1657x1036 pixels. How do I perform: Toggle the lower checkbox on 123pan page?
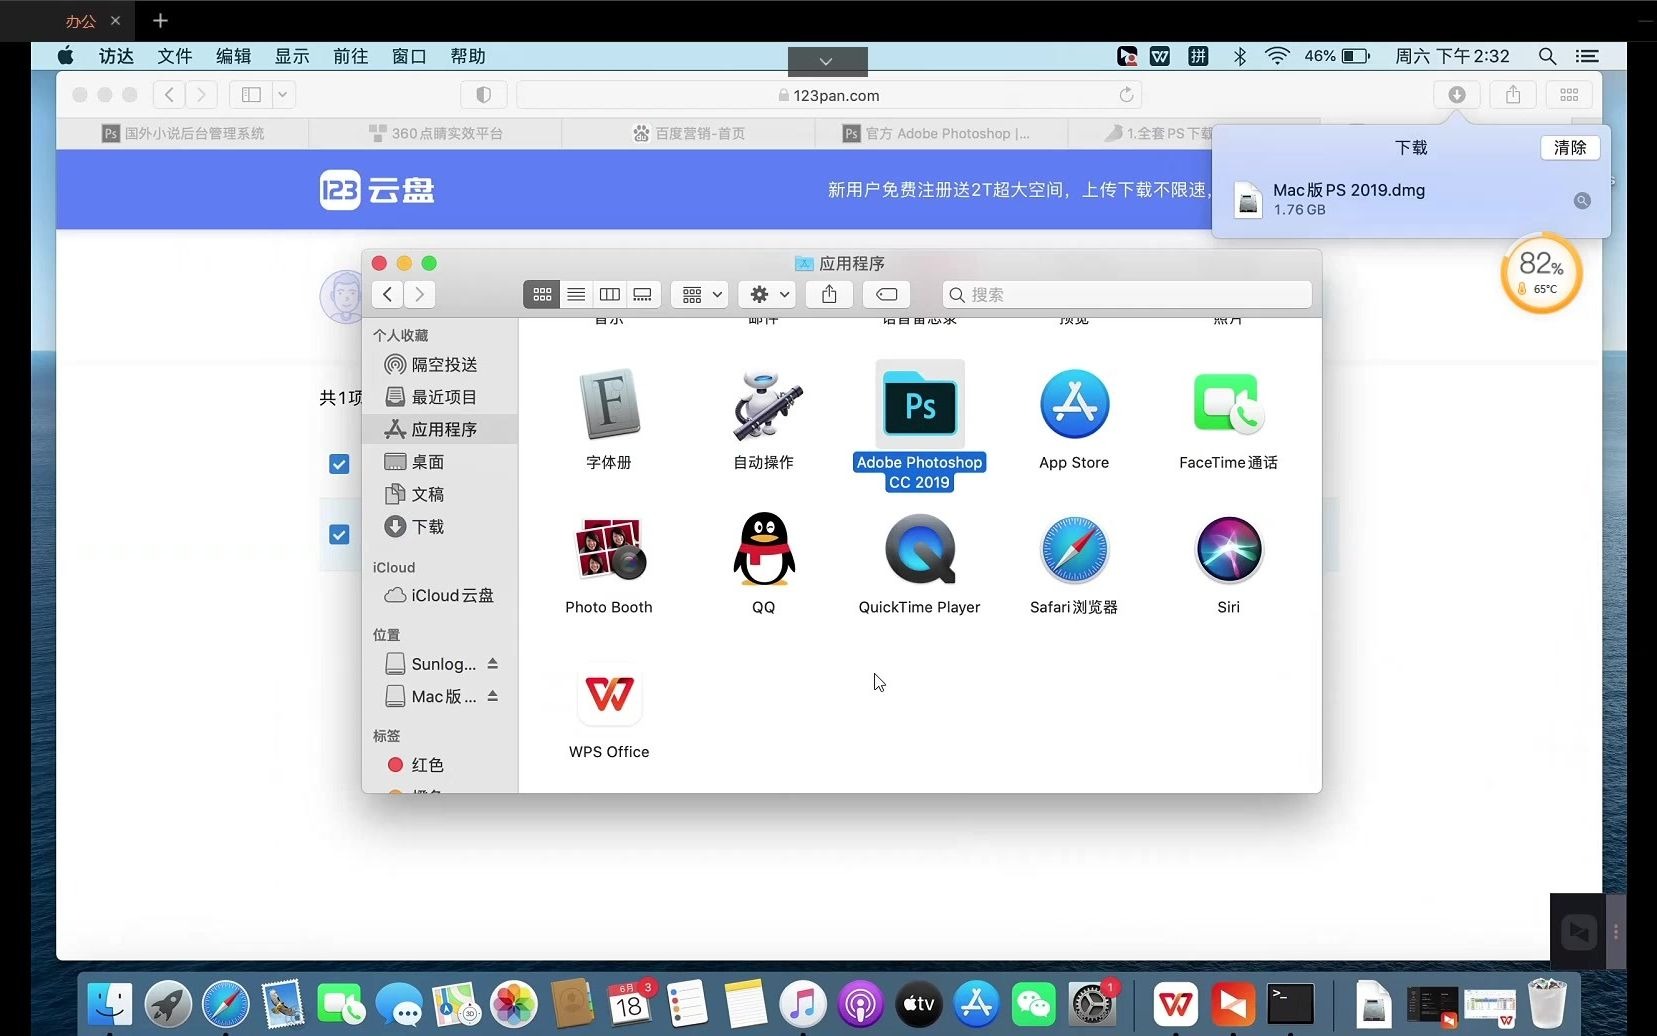(x=339, y=535)
